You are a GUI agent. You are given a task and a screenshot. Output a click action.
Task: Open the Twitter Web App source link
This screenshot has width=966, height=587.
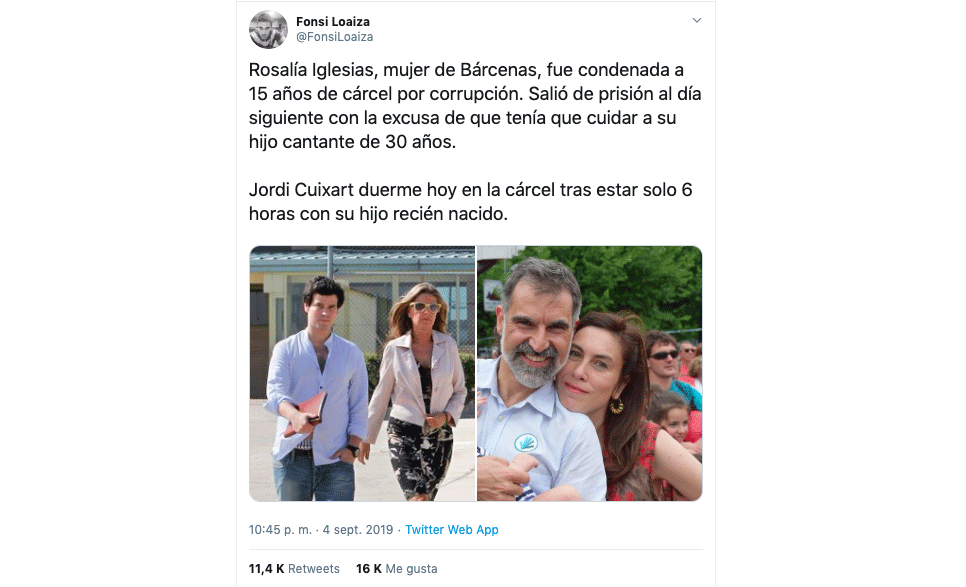tap(452, 530)
